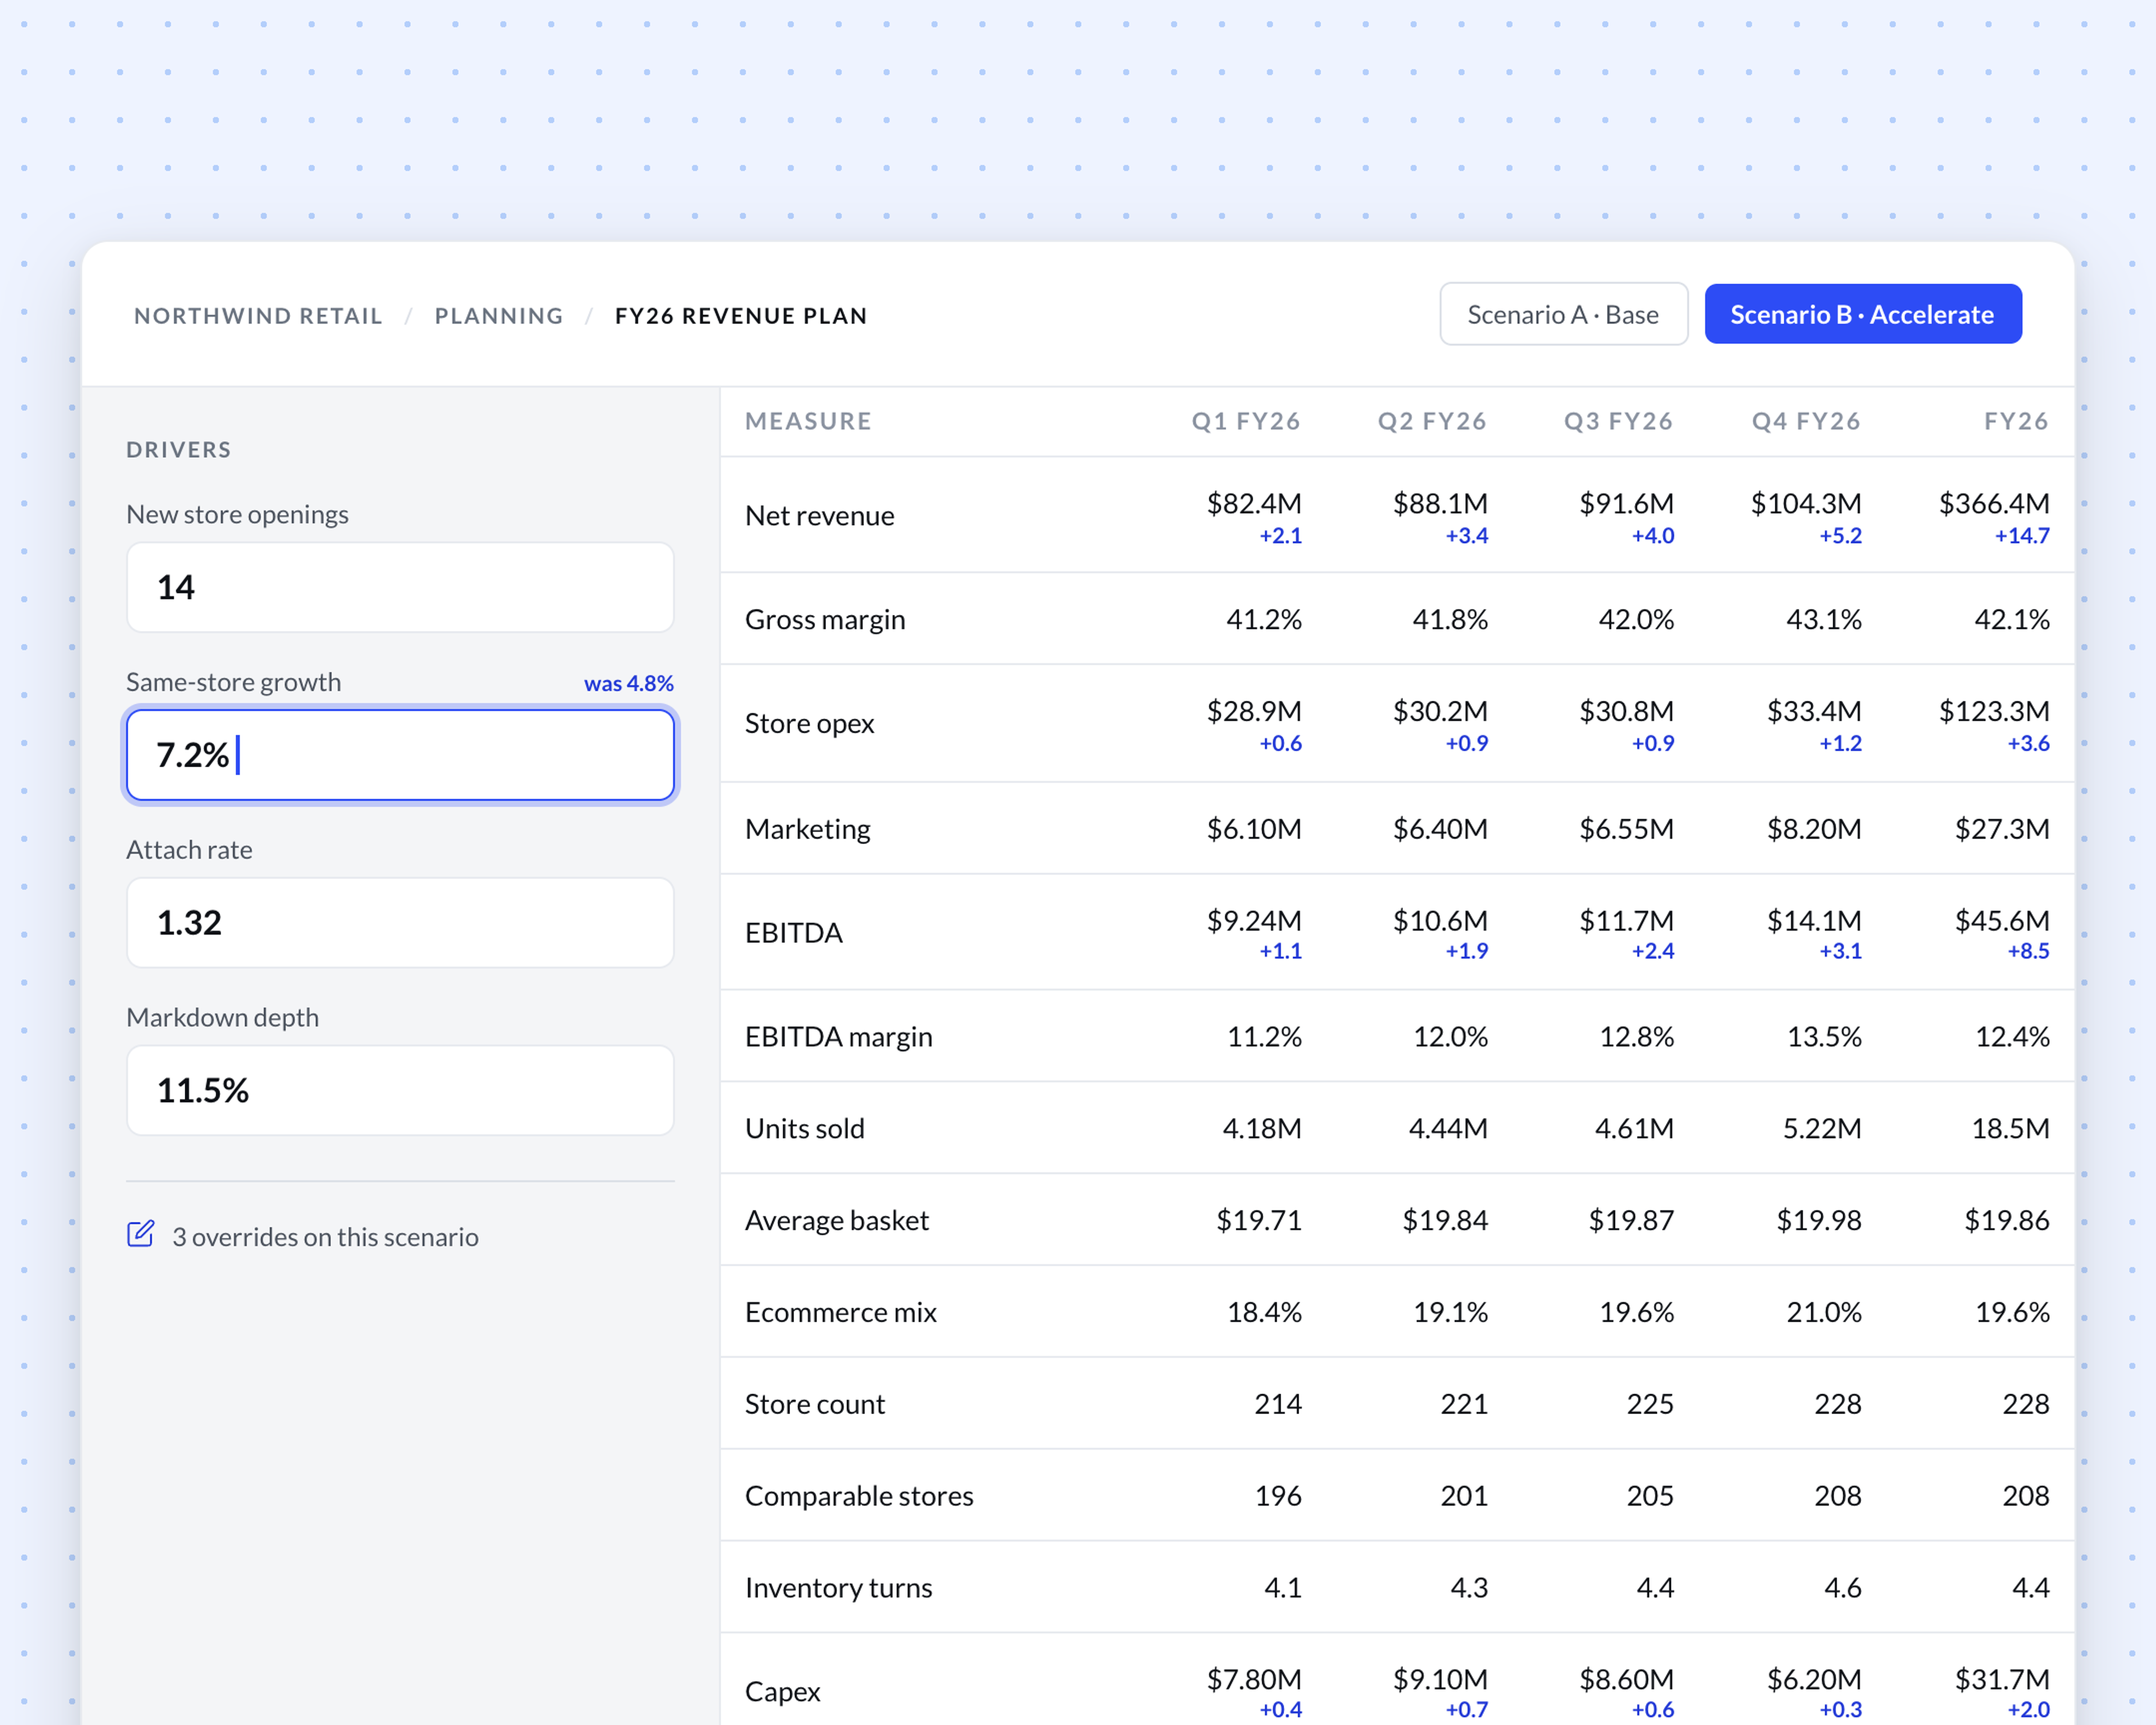Select the Inventory turns row label
The height and width of the screenshot is (1725, 2156).
click(x=839, y=1589)
